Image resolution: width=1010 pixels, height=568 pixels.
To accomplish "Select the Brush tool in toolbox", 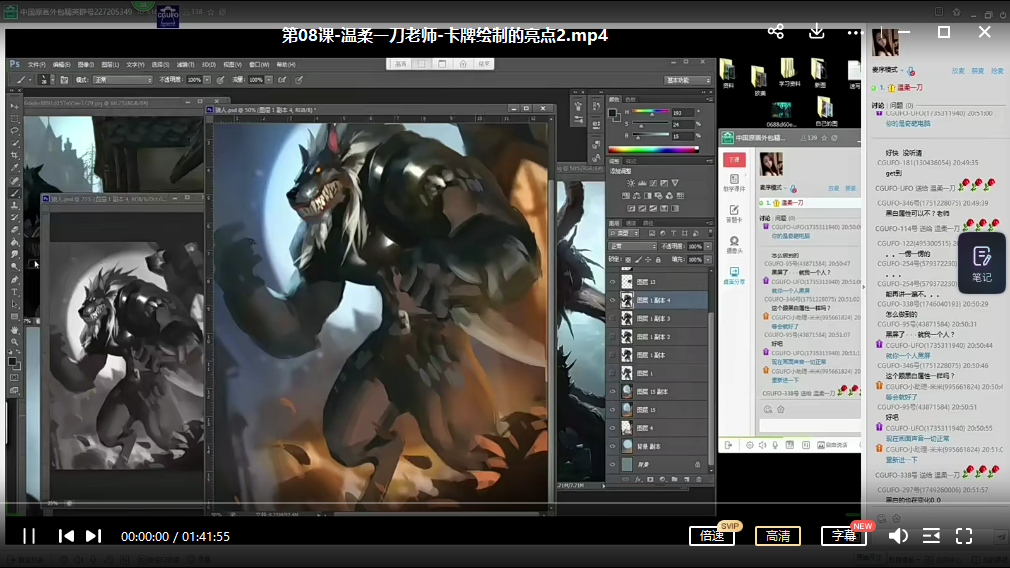I will pos(15,193).
